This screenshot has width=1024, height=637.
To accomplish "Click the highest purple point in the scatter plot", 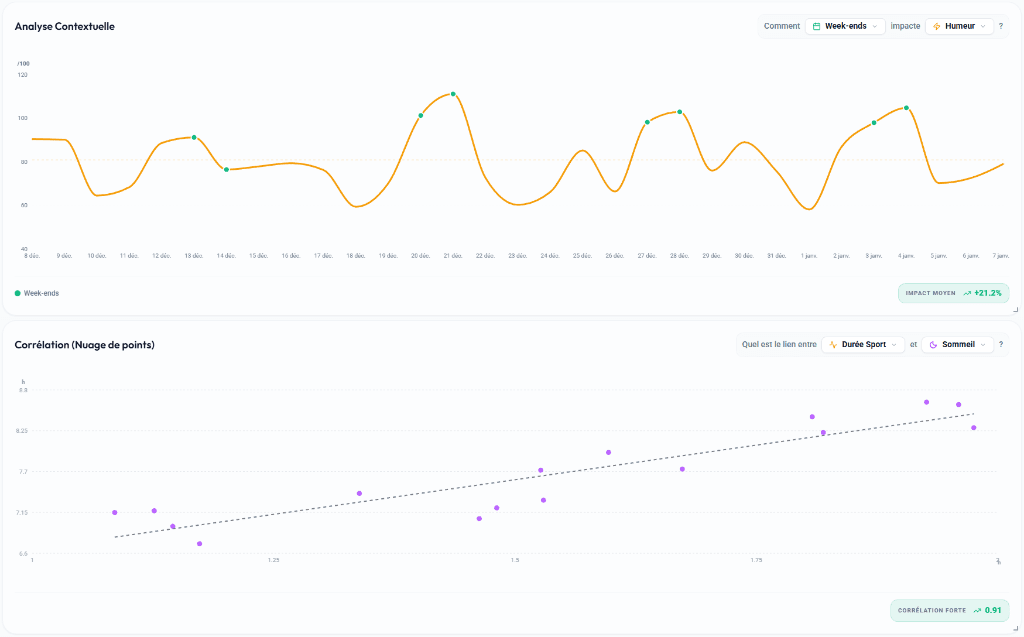I will (x=925, y=401).
